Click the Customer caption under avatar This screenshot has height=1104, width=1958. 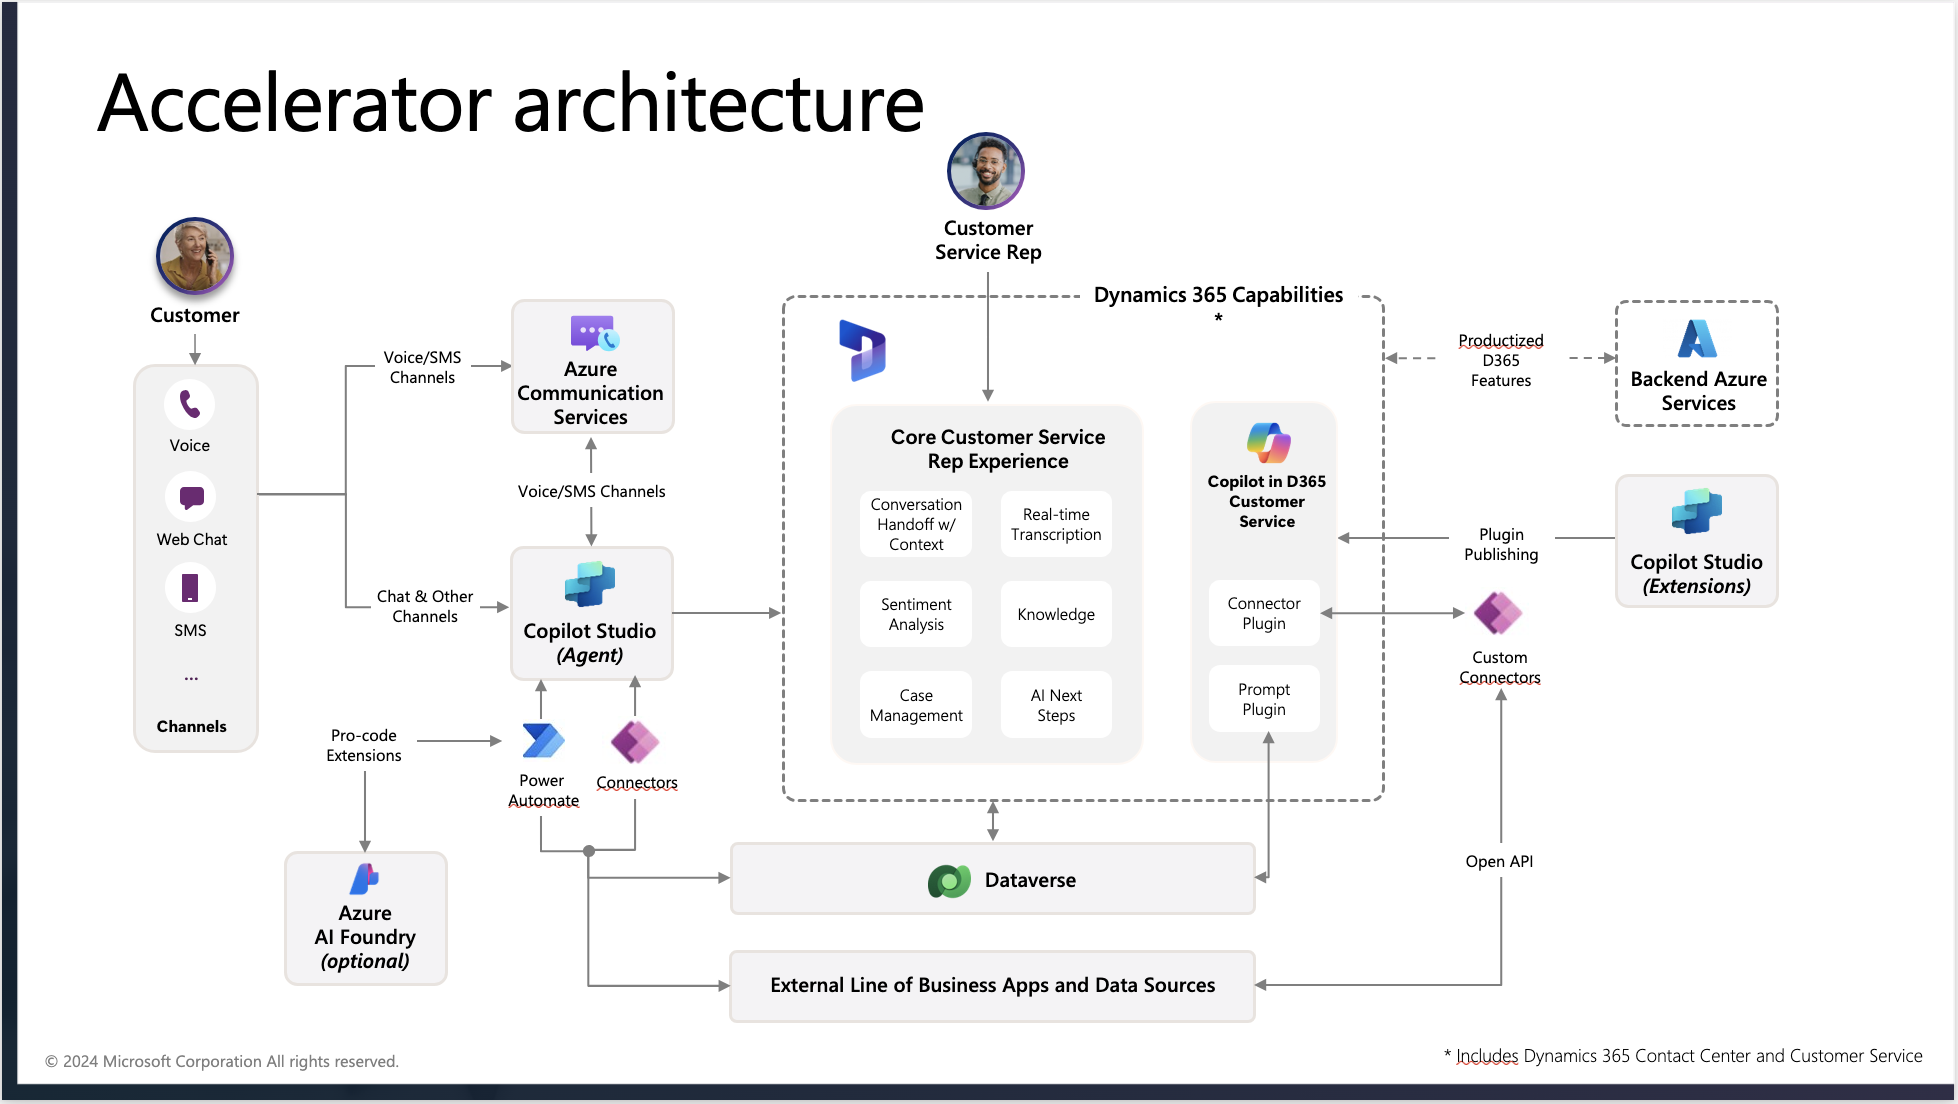(x=195, y=315)
